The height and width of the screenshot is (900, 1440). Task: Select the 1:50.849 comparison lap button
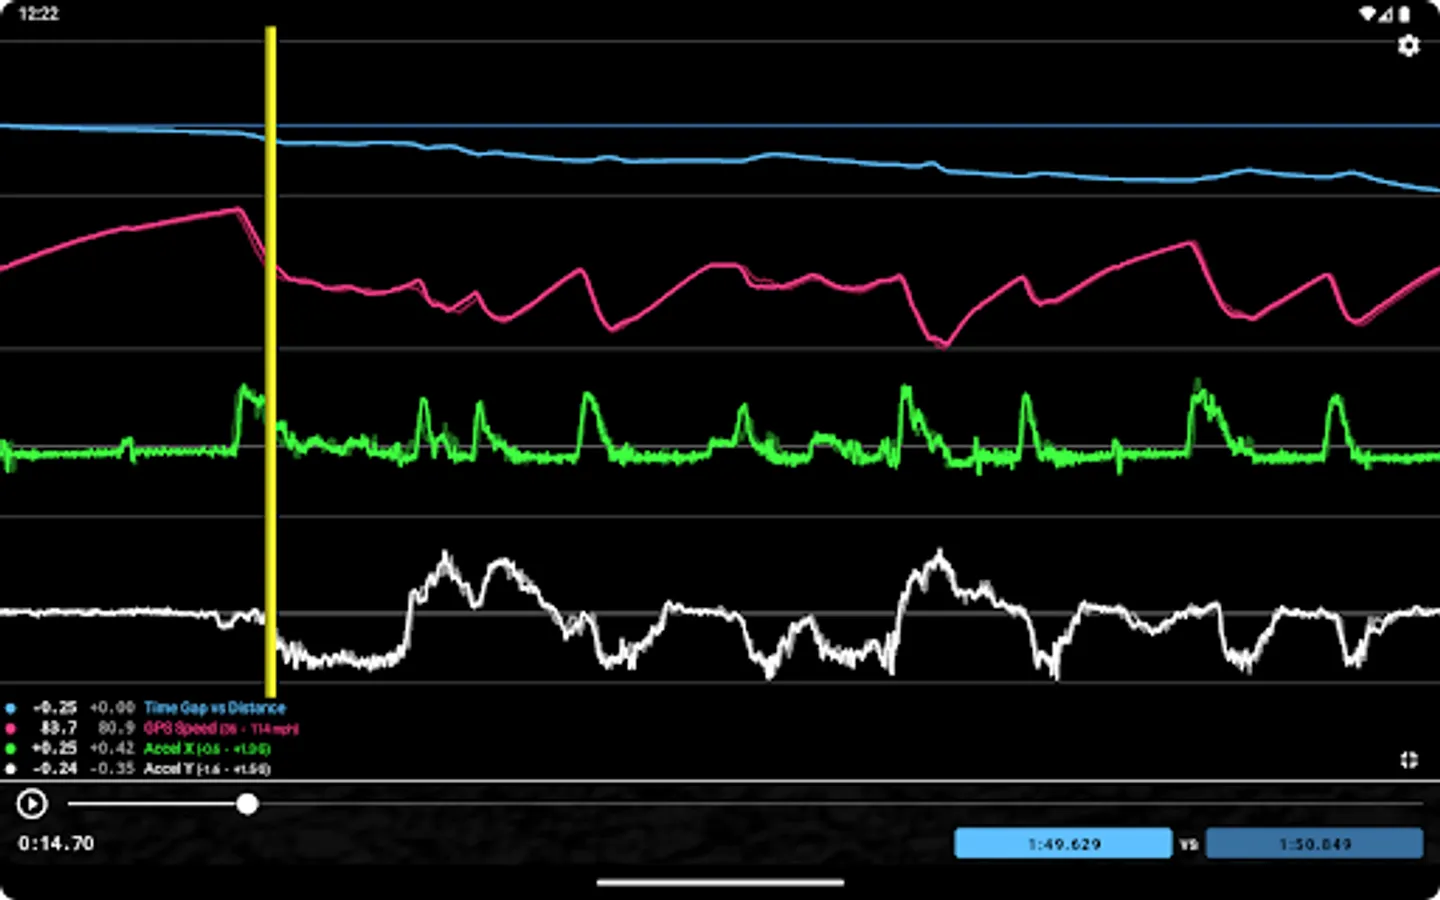[x=1316, y=843]
